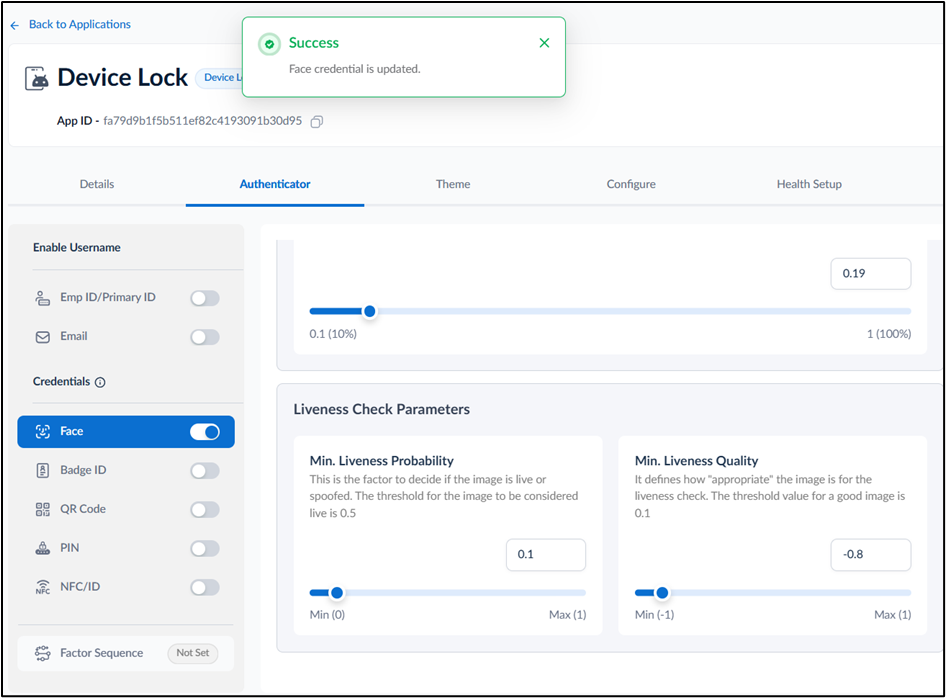Click the "1 (100%)" slider max label
946x698 pixels.
click(889, 334)
